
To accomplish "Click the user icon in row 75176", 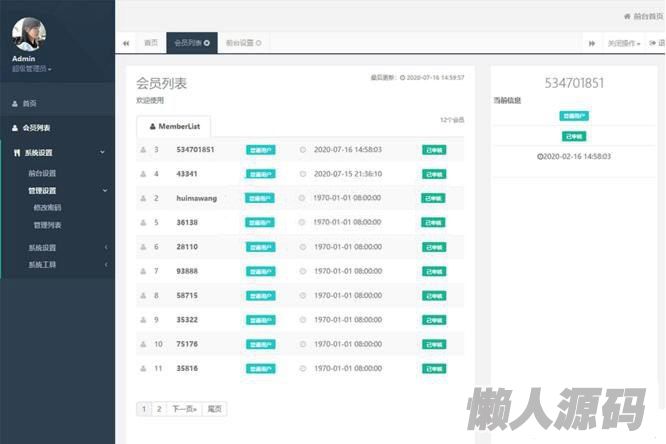I will pyautogui.click(x=143, y=344).
